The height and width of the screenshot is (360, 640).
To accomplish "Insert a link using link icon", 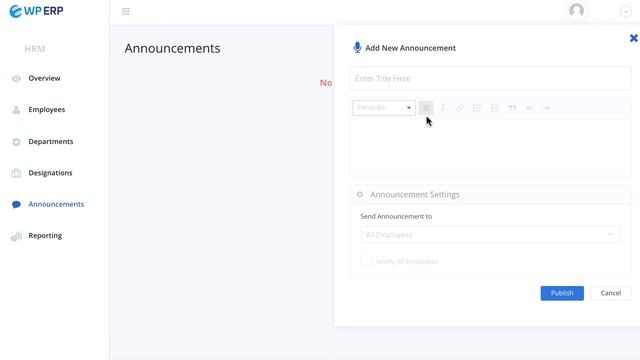I will pos(460,108).
